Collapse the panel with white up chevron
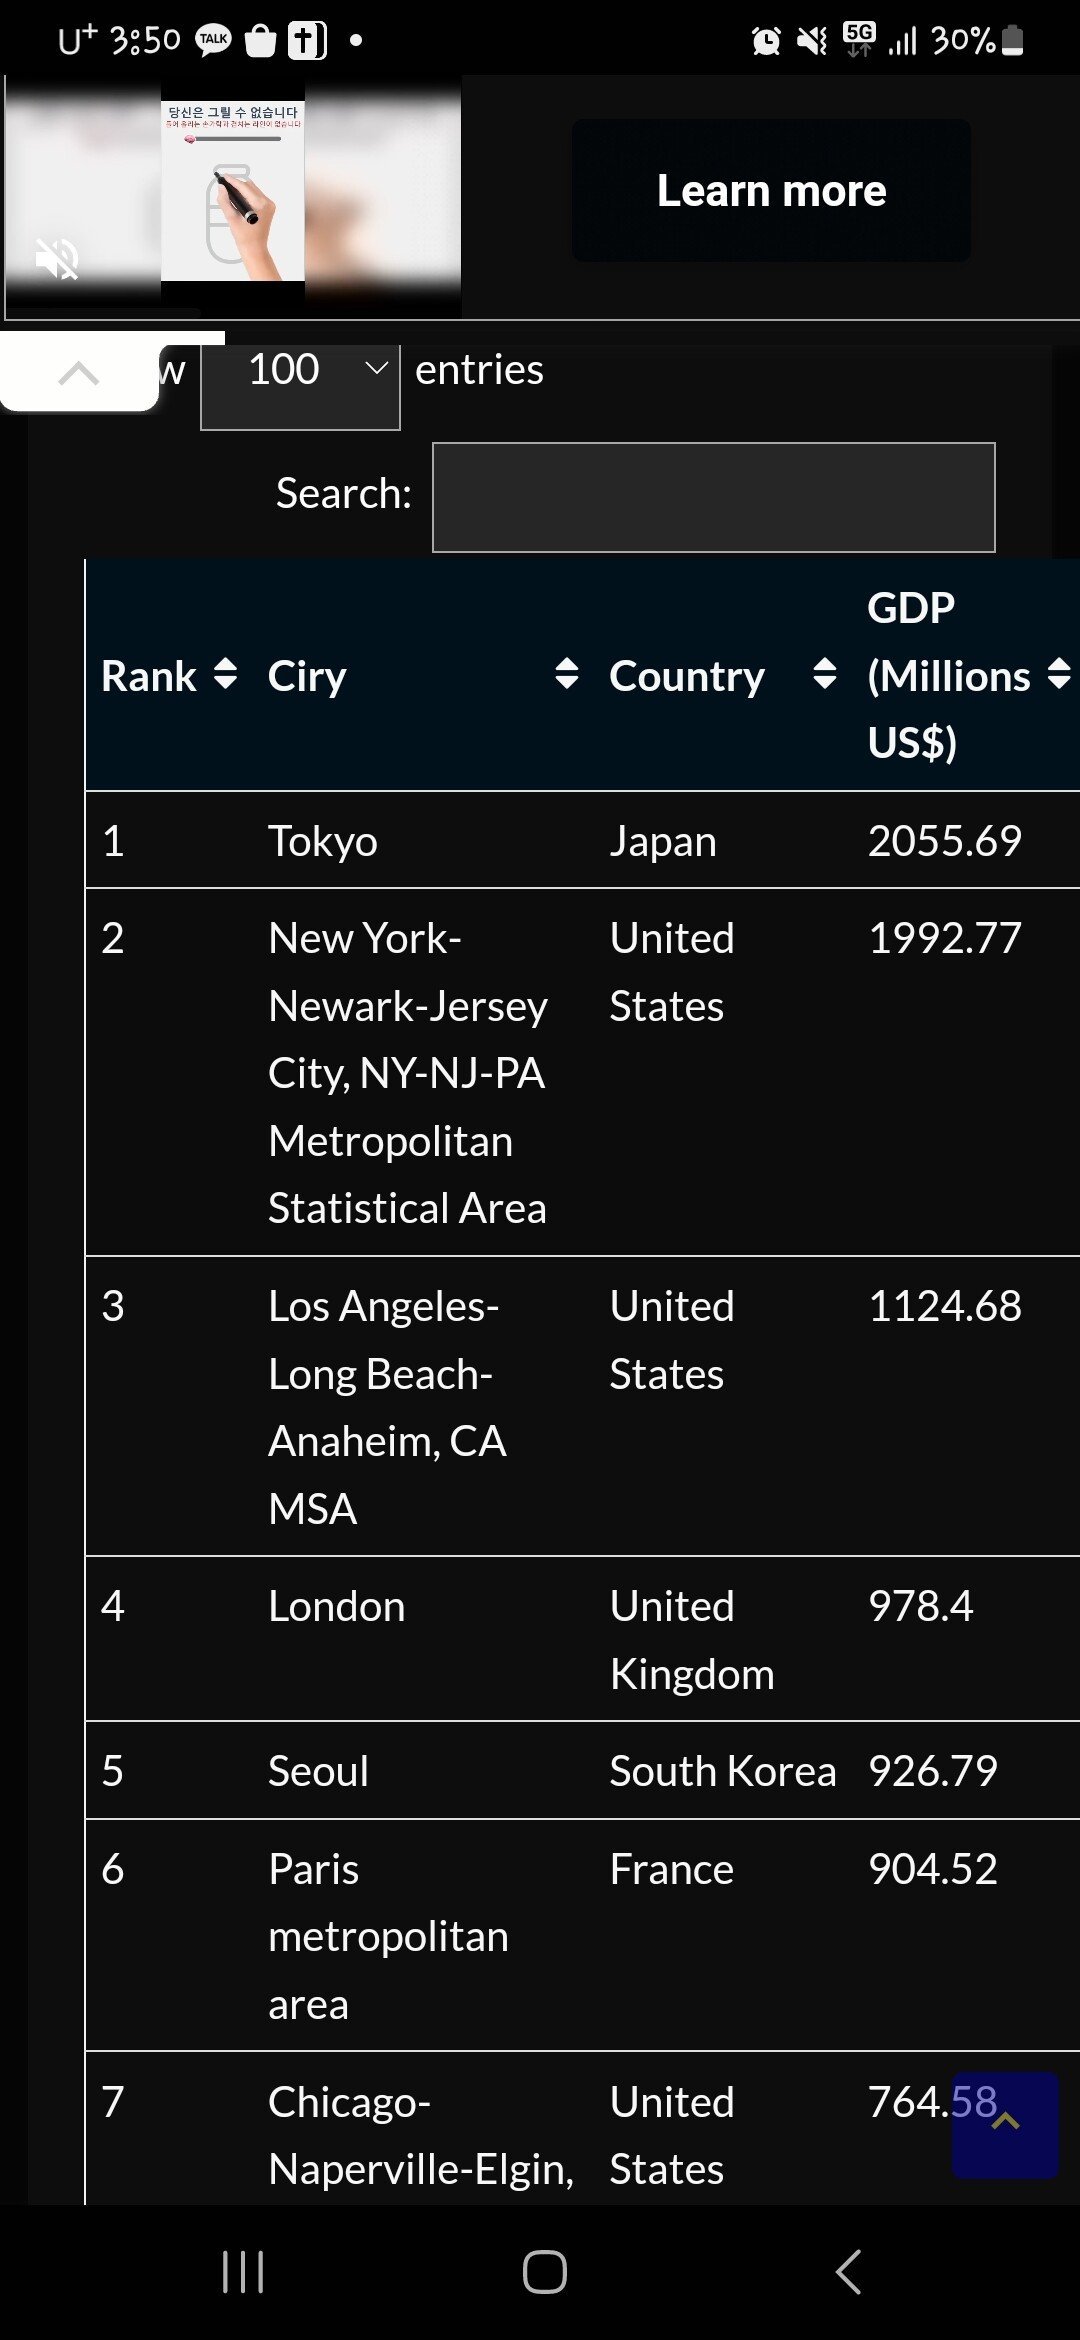The width and height of the screenshot is (1080, 2340). 79,374
